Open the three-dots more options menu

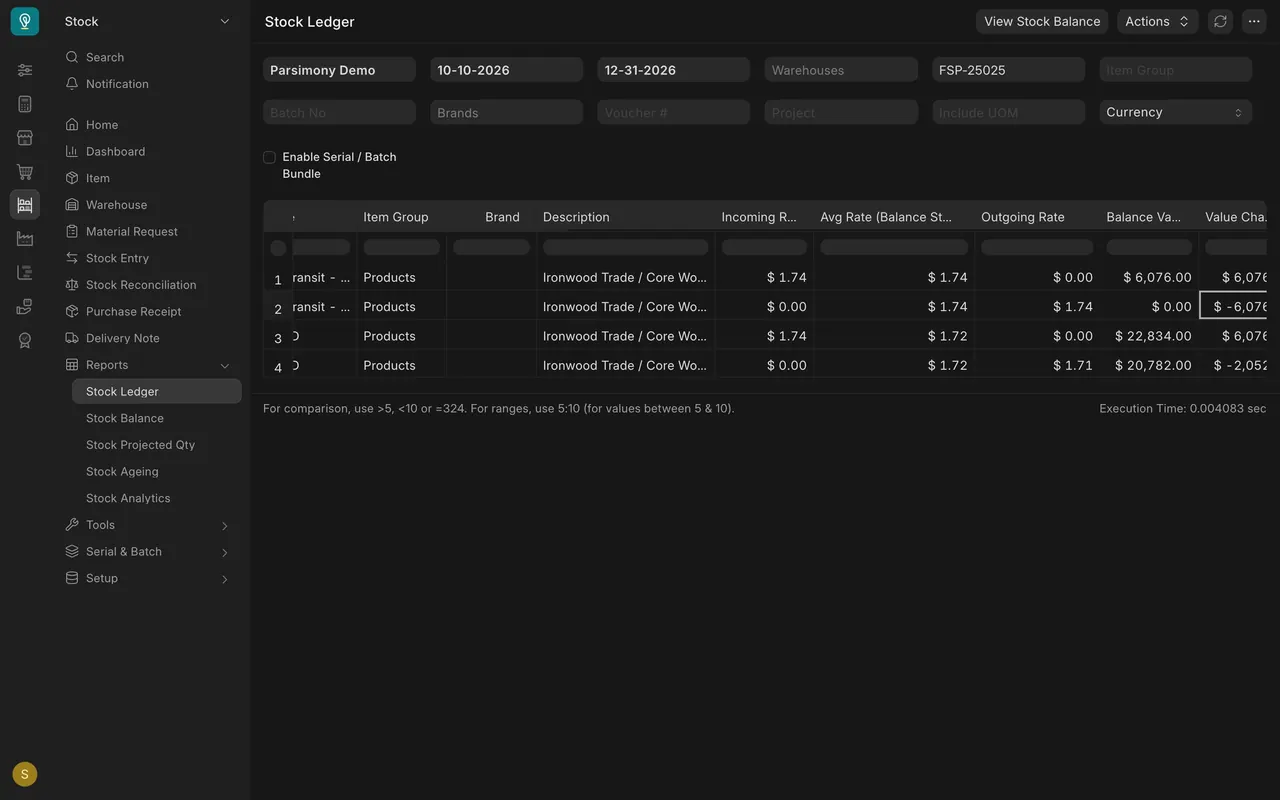[x=1254, y=21]
